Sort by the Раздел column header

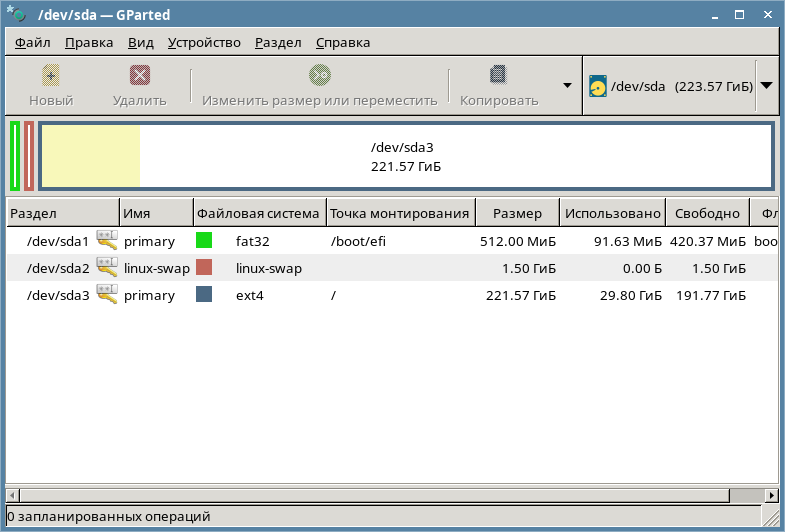click(x=63, y=213)
